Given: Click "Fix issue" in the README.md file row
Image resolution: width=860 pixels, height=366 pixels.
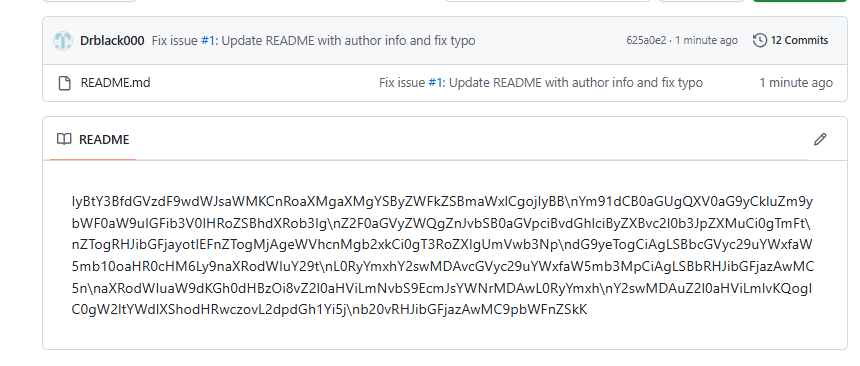Looking at the screenshot, I should pos(402,83).
